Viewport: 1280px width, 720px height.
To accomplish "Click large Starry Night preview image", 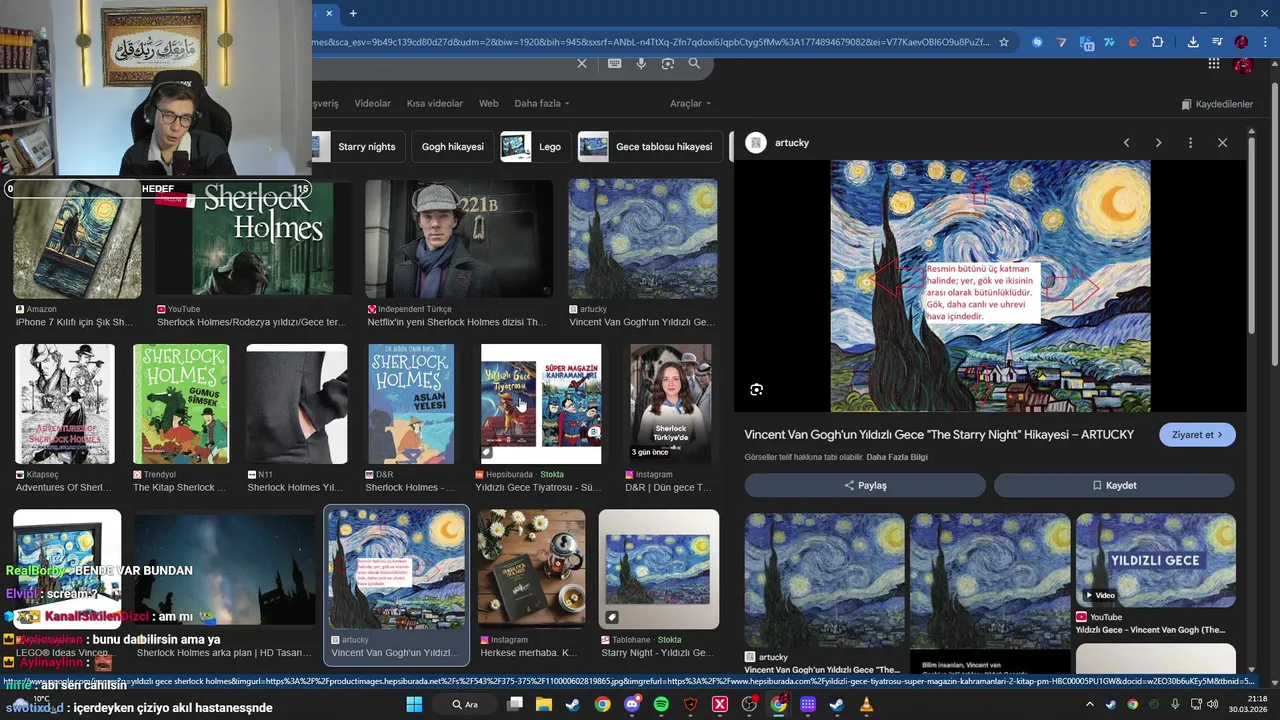I will 990,286.
